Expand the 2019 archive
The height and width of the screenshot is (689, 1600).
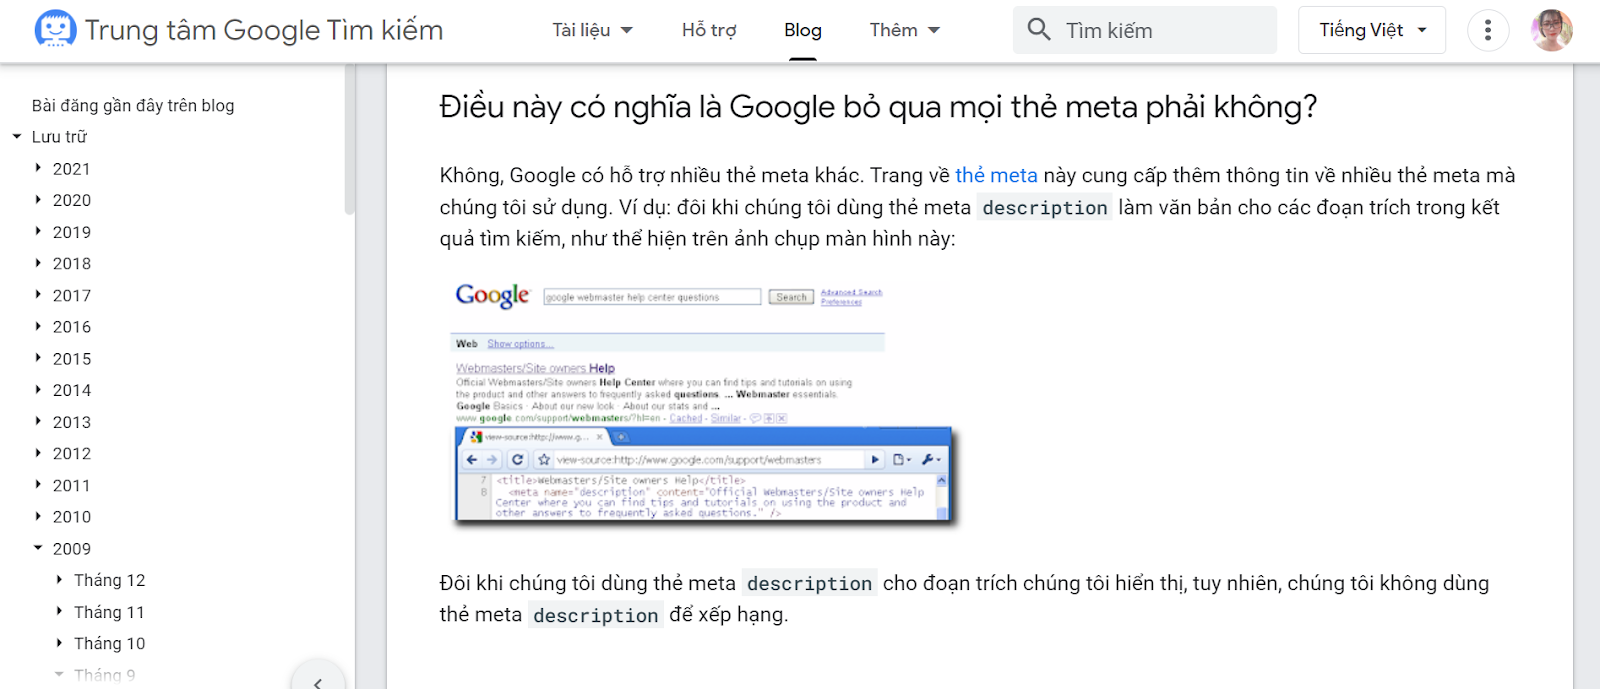click(38, 231)
